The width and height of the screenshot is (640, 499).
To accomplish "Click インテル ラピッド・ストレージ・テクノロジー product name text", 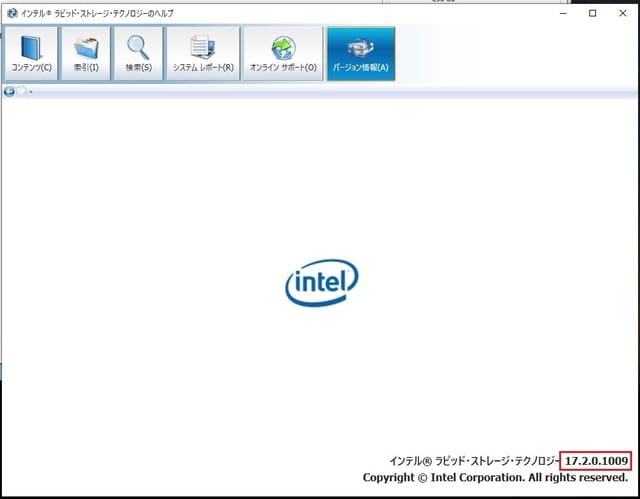I will tap(475, 461).
